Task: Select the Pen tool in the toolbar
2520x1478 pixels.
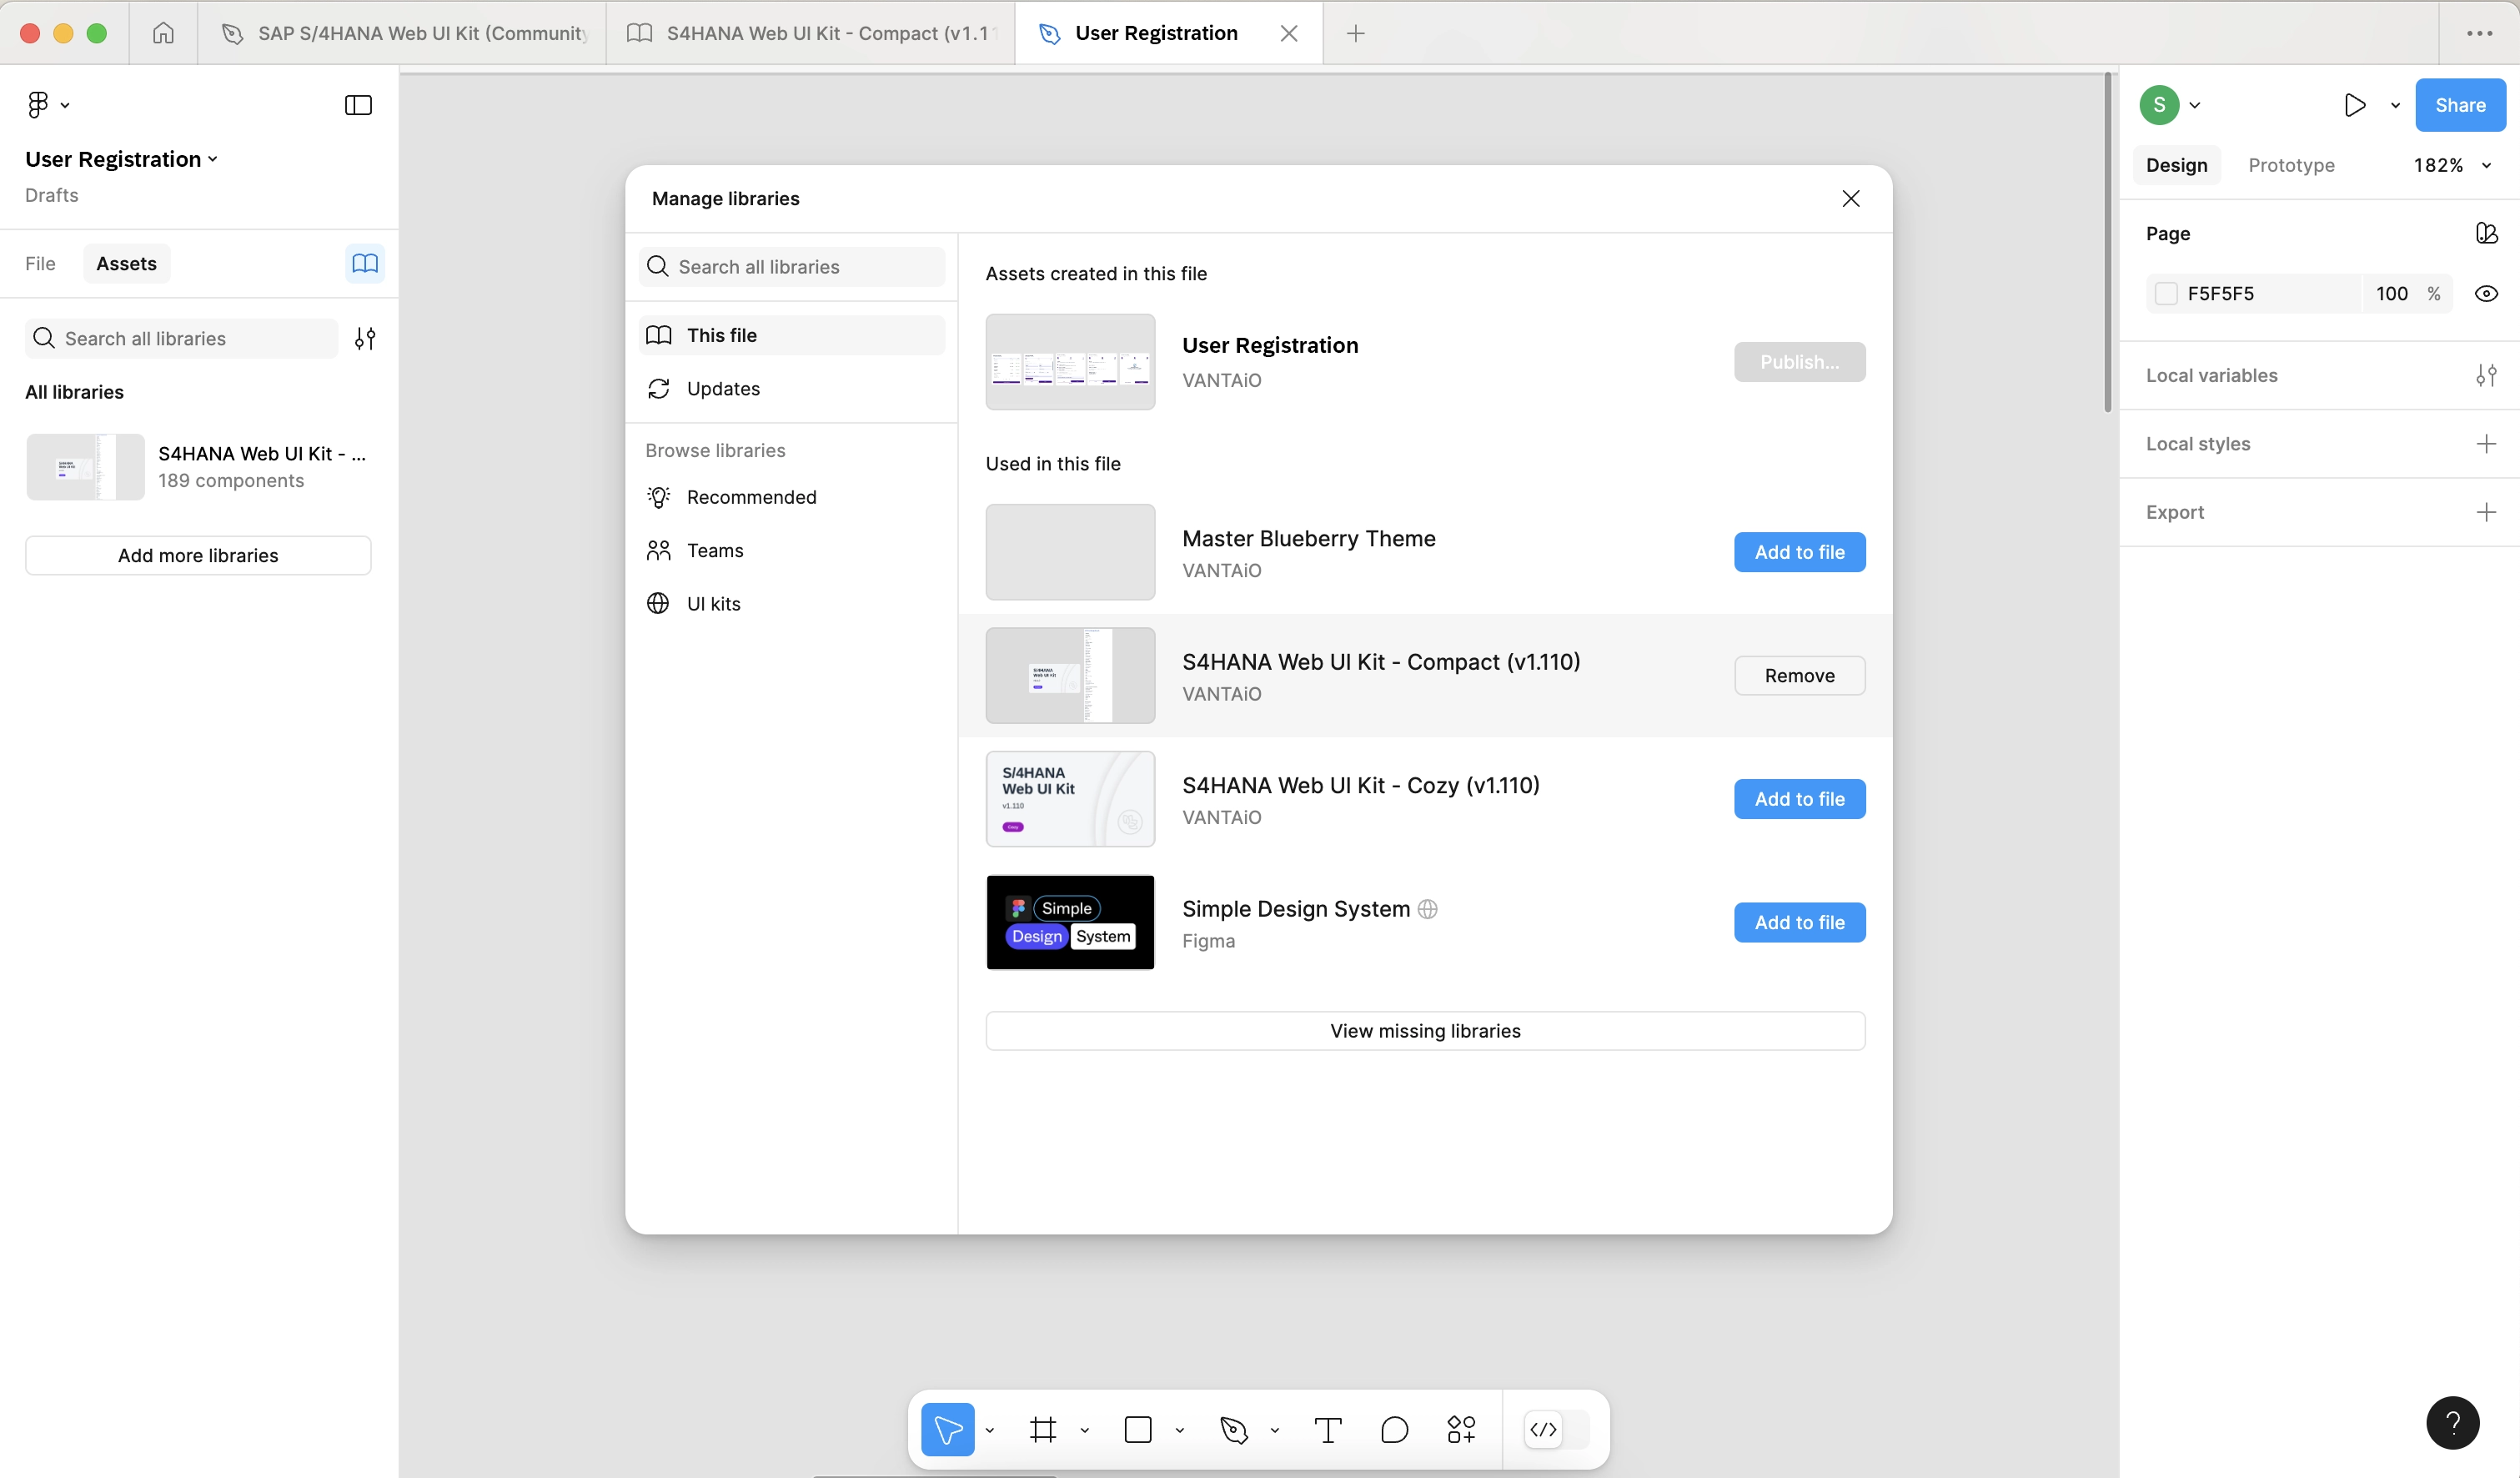Action: [x=1234, y=1430]
